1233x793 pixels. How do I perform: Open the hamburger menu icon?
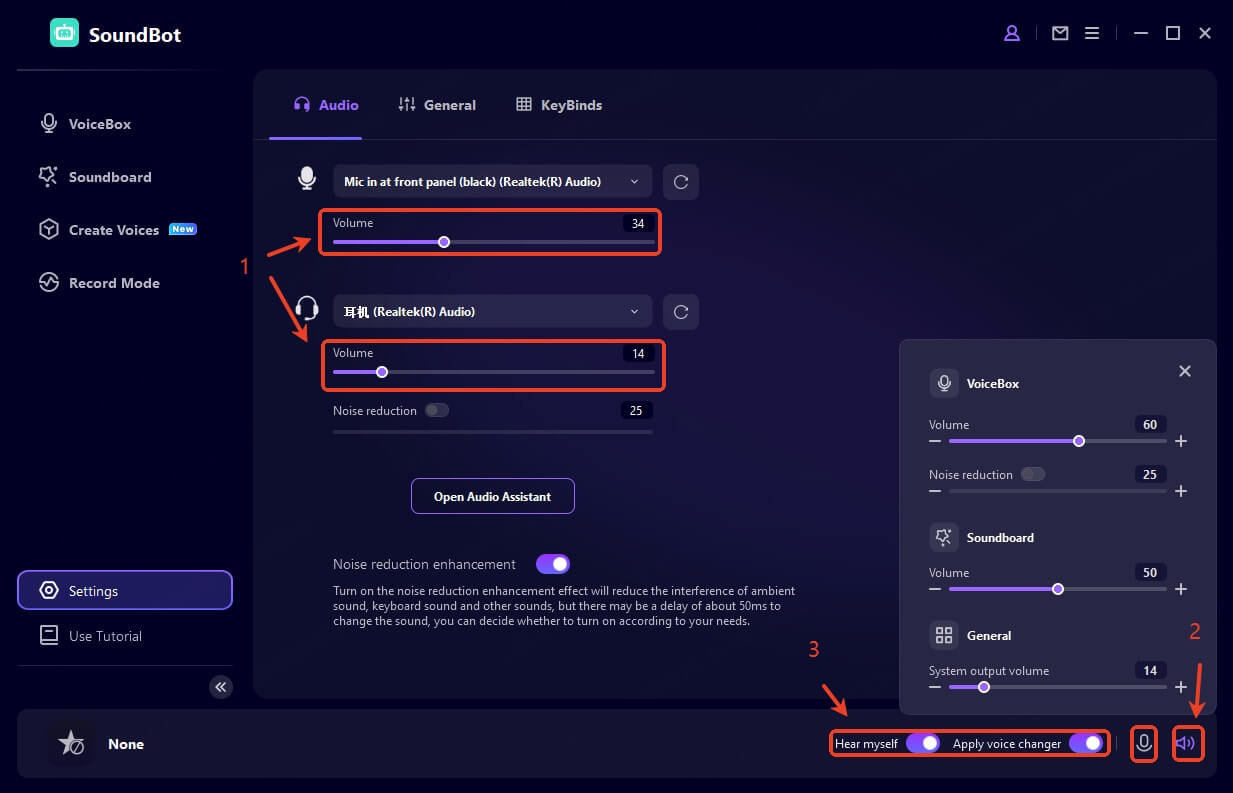(1092, 33)
